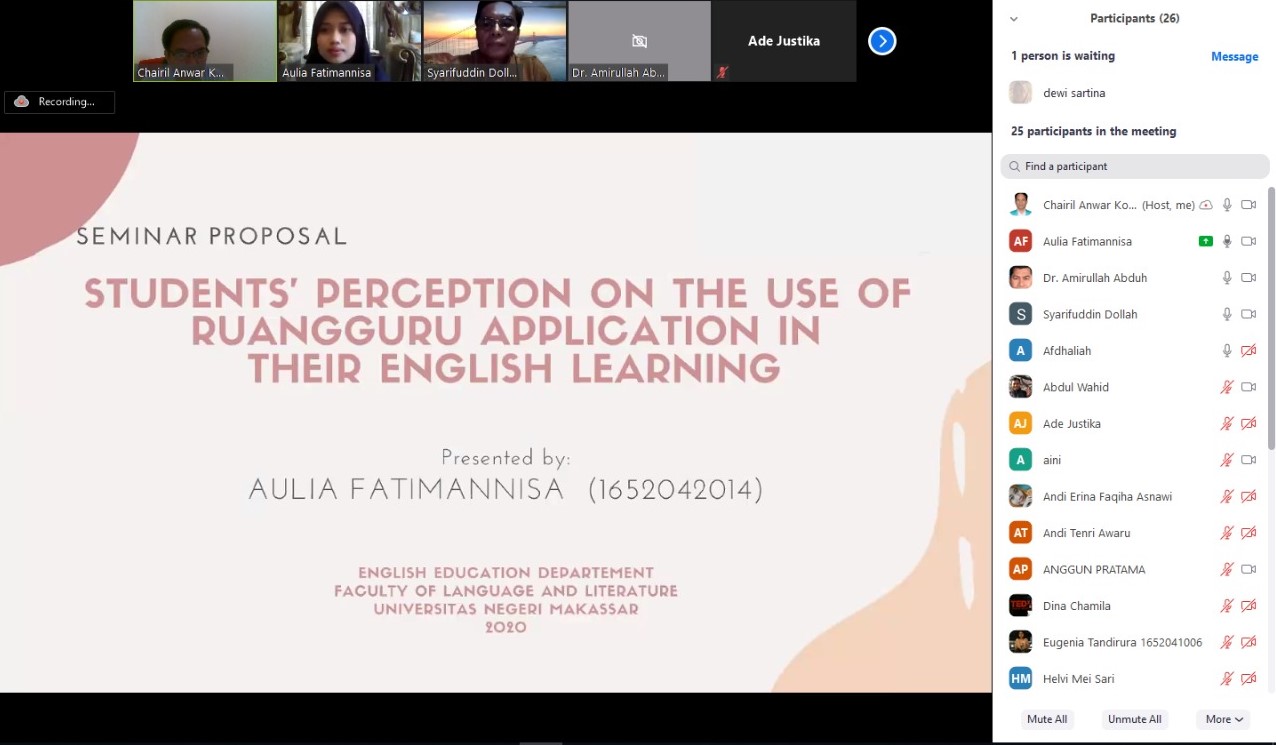Click muted mic icon for Helvi Mei Sari
Screen dimensions: 1276x745
[x=1227, y=679]
